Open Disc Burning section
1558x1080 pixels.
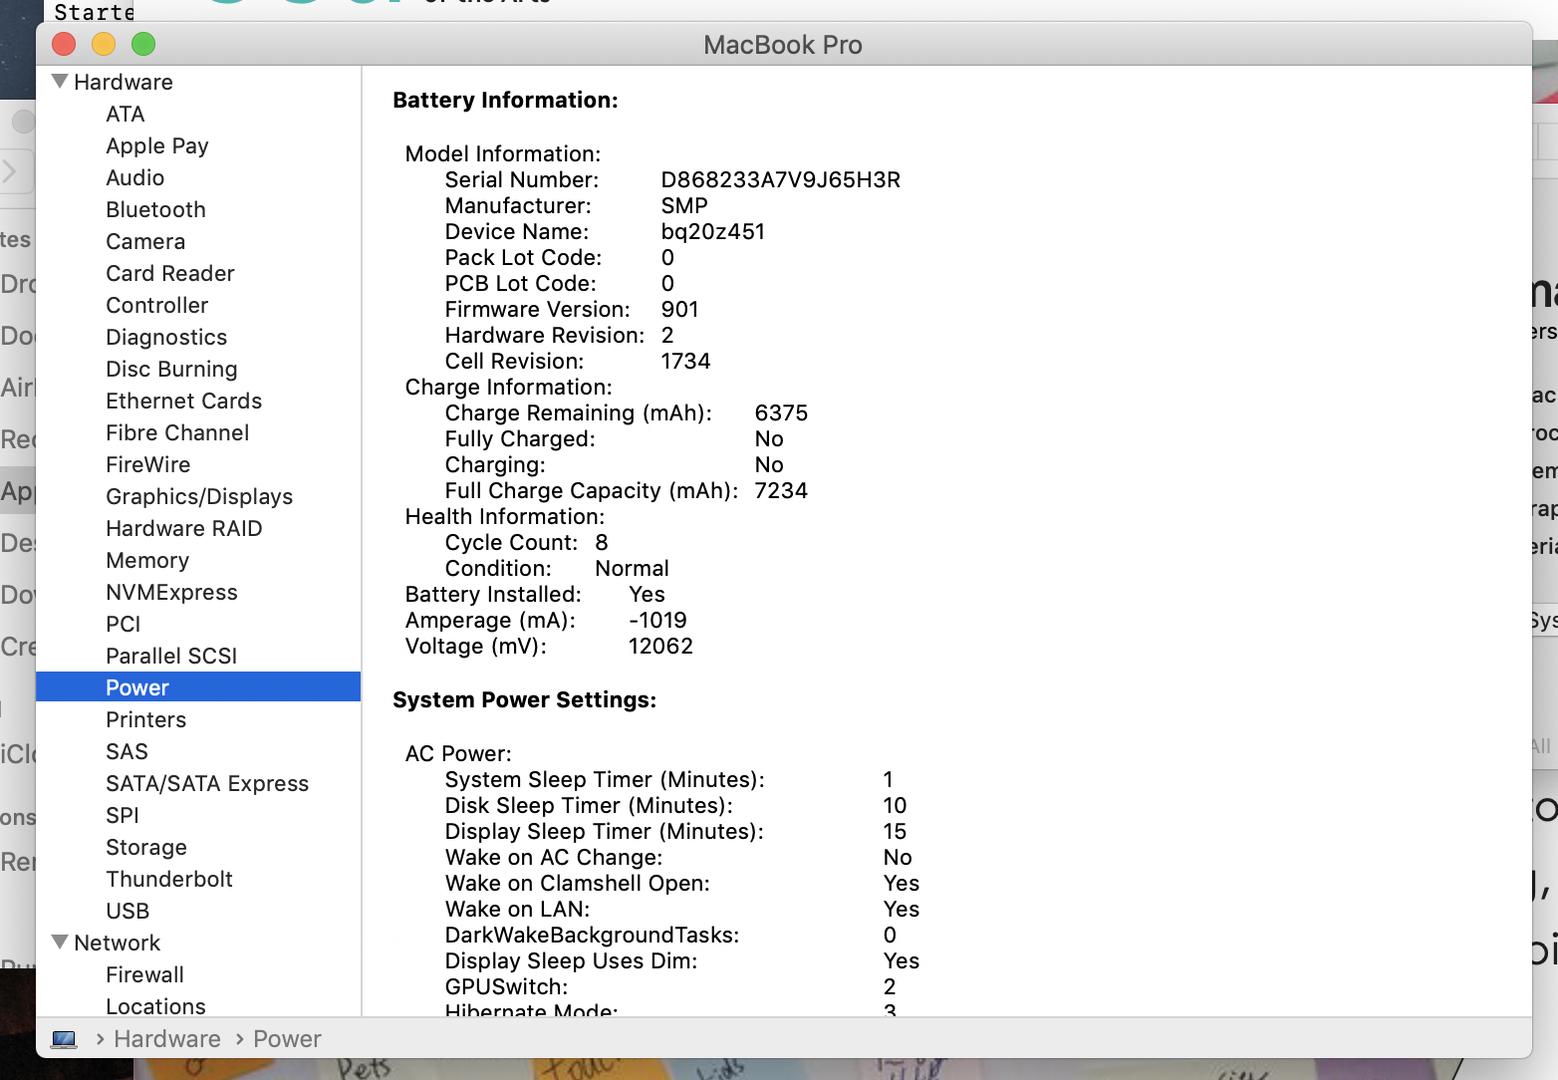pos(172,369)
